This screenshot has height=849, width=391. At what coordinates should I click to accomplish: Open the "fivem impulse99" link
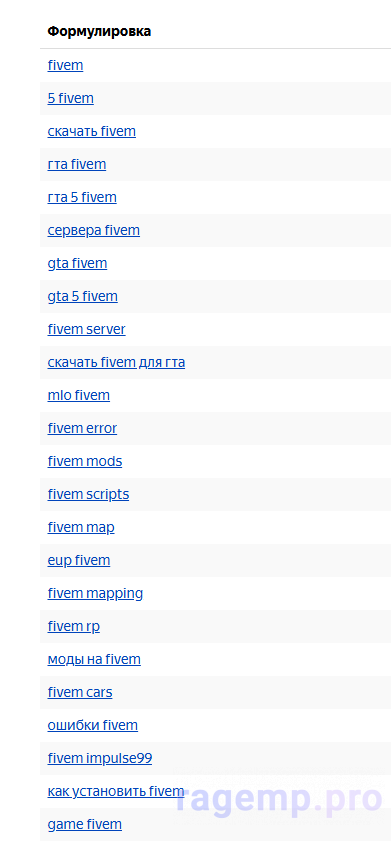coord(100,759)
